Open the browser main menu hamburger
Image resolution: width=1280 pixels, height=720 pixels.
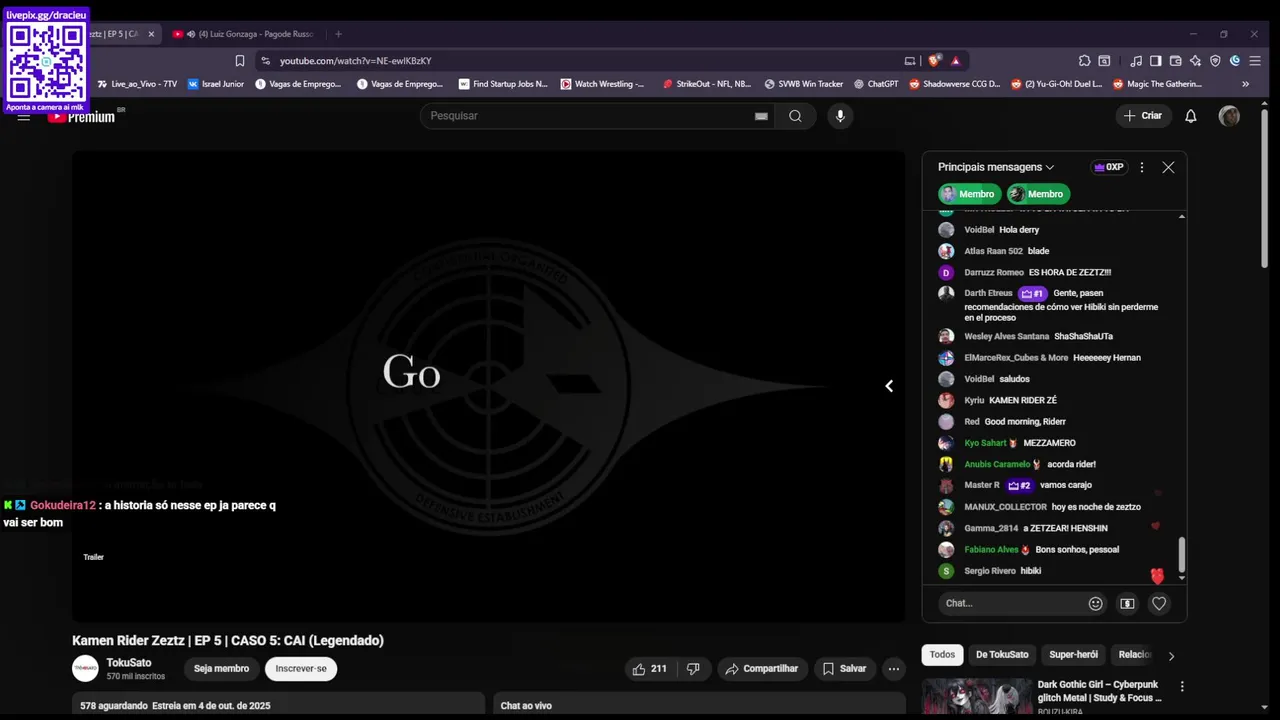(x=1255, y=61)
